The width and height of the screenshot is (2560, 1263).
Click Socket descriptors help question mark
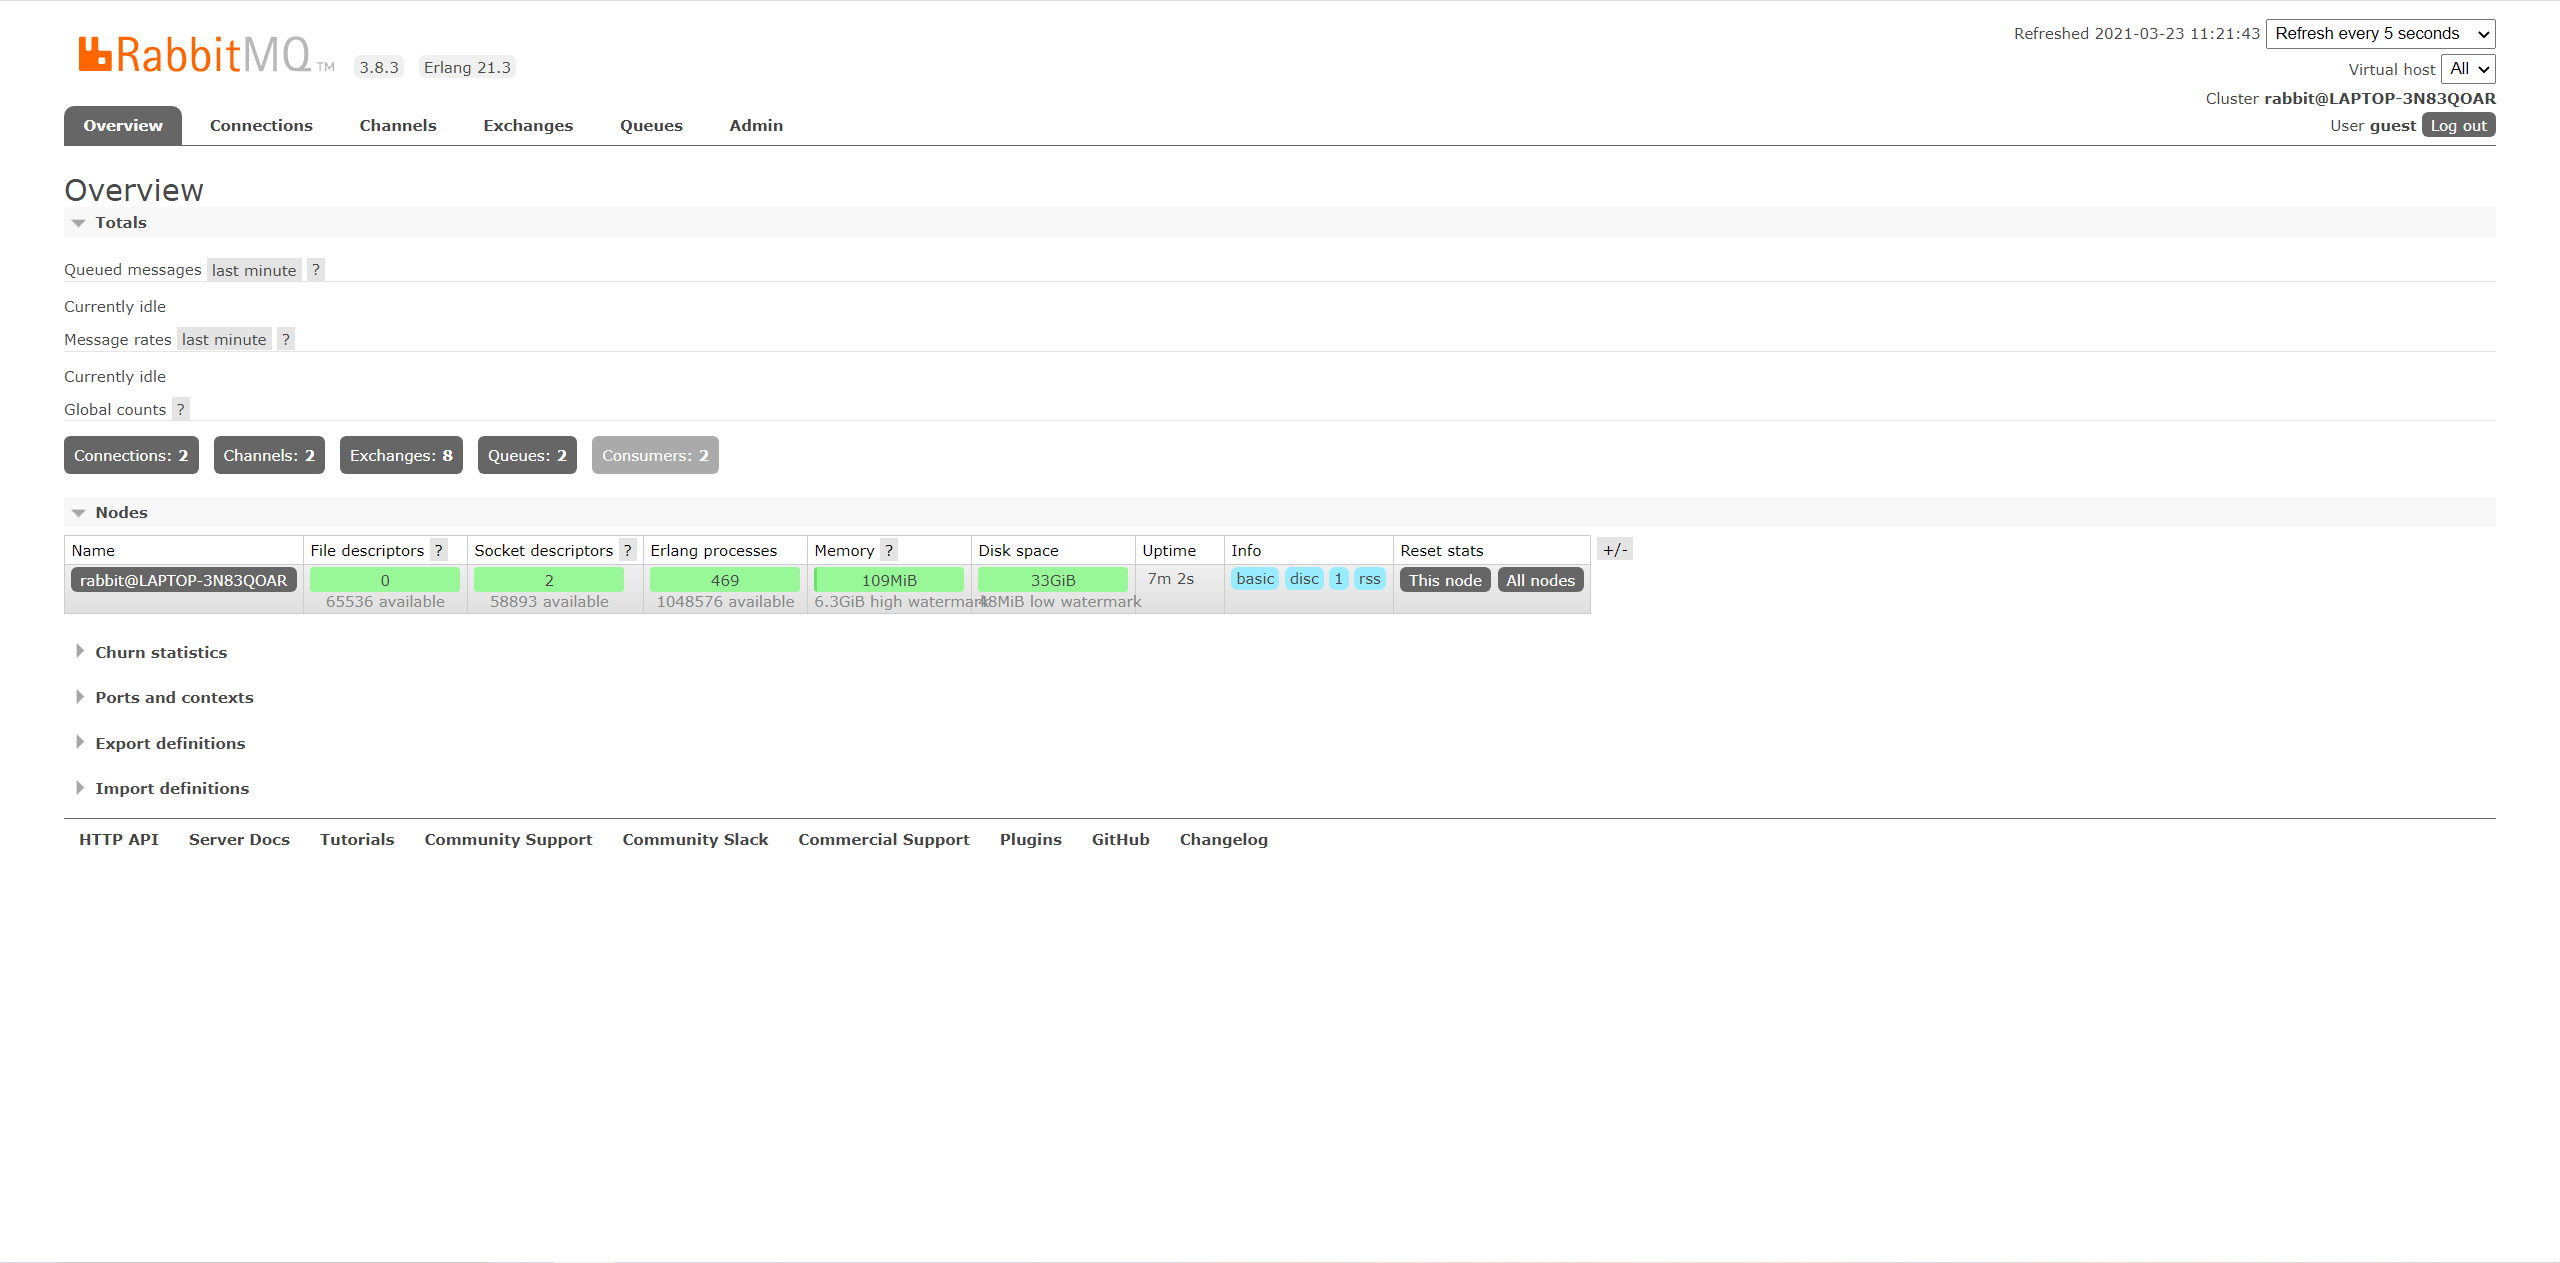(628, 551)
